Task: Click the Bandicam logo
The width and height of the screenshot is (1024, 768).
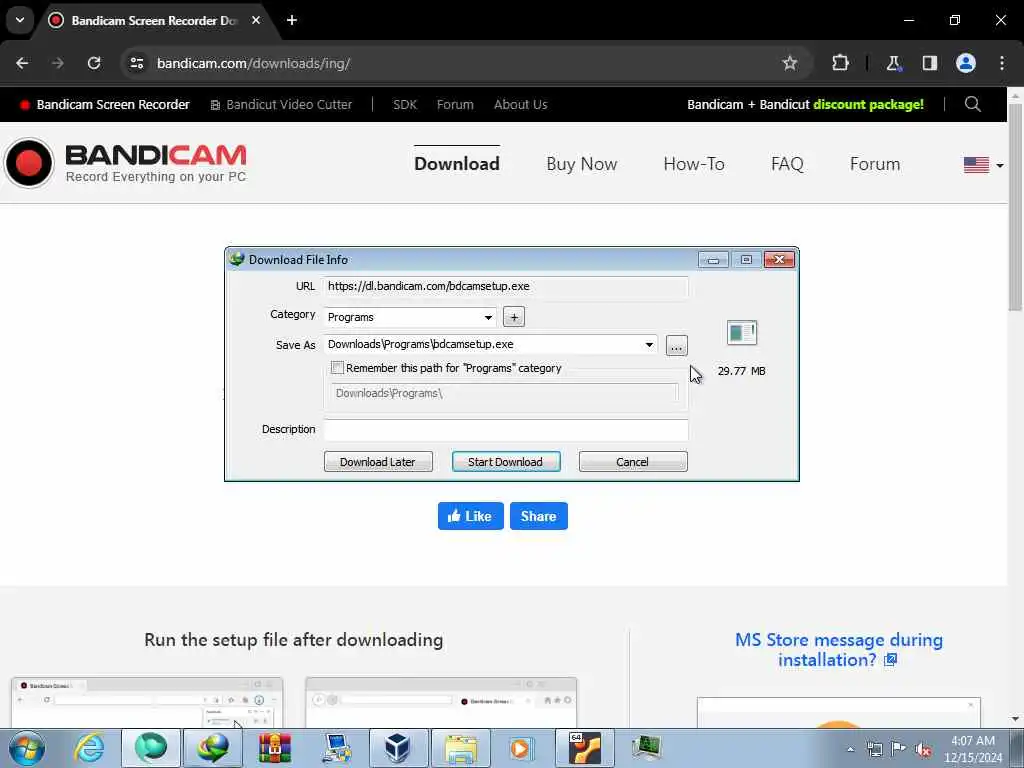Action: [125, 163]
